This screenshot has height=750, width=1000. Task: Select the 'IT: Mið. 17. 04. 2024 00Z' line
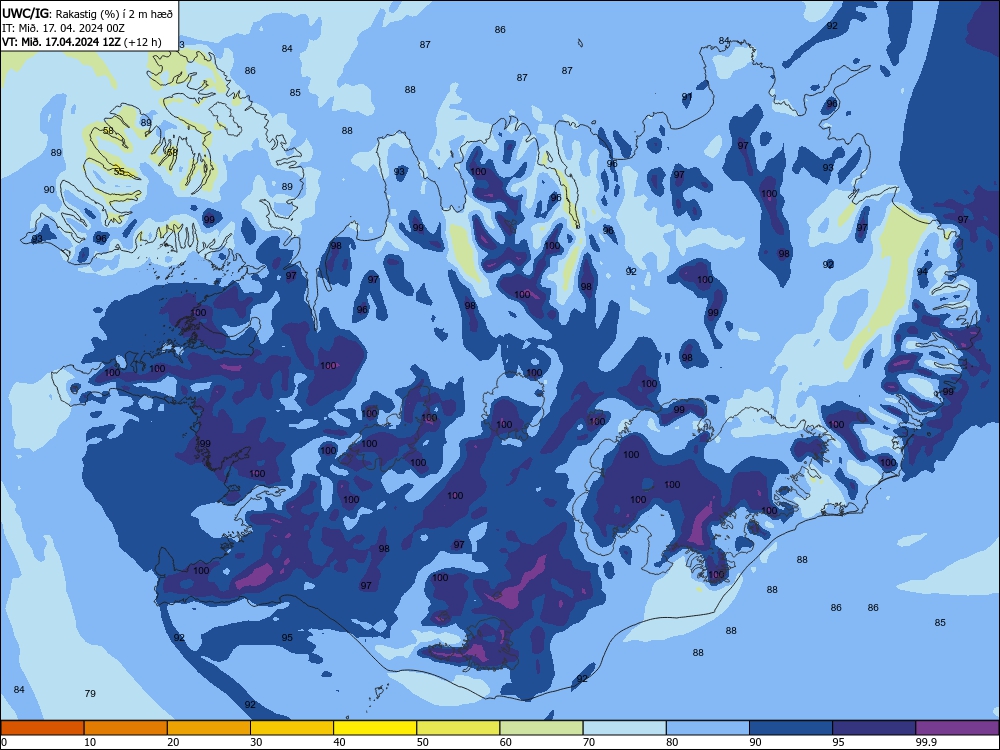coord(64,28)
